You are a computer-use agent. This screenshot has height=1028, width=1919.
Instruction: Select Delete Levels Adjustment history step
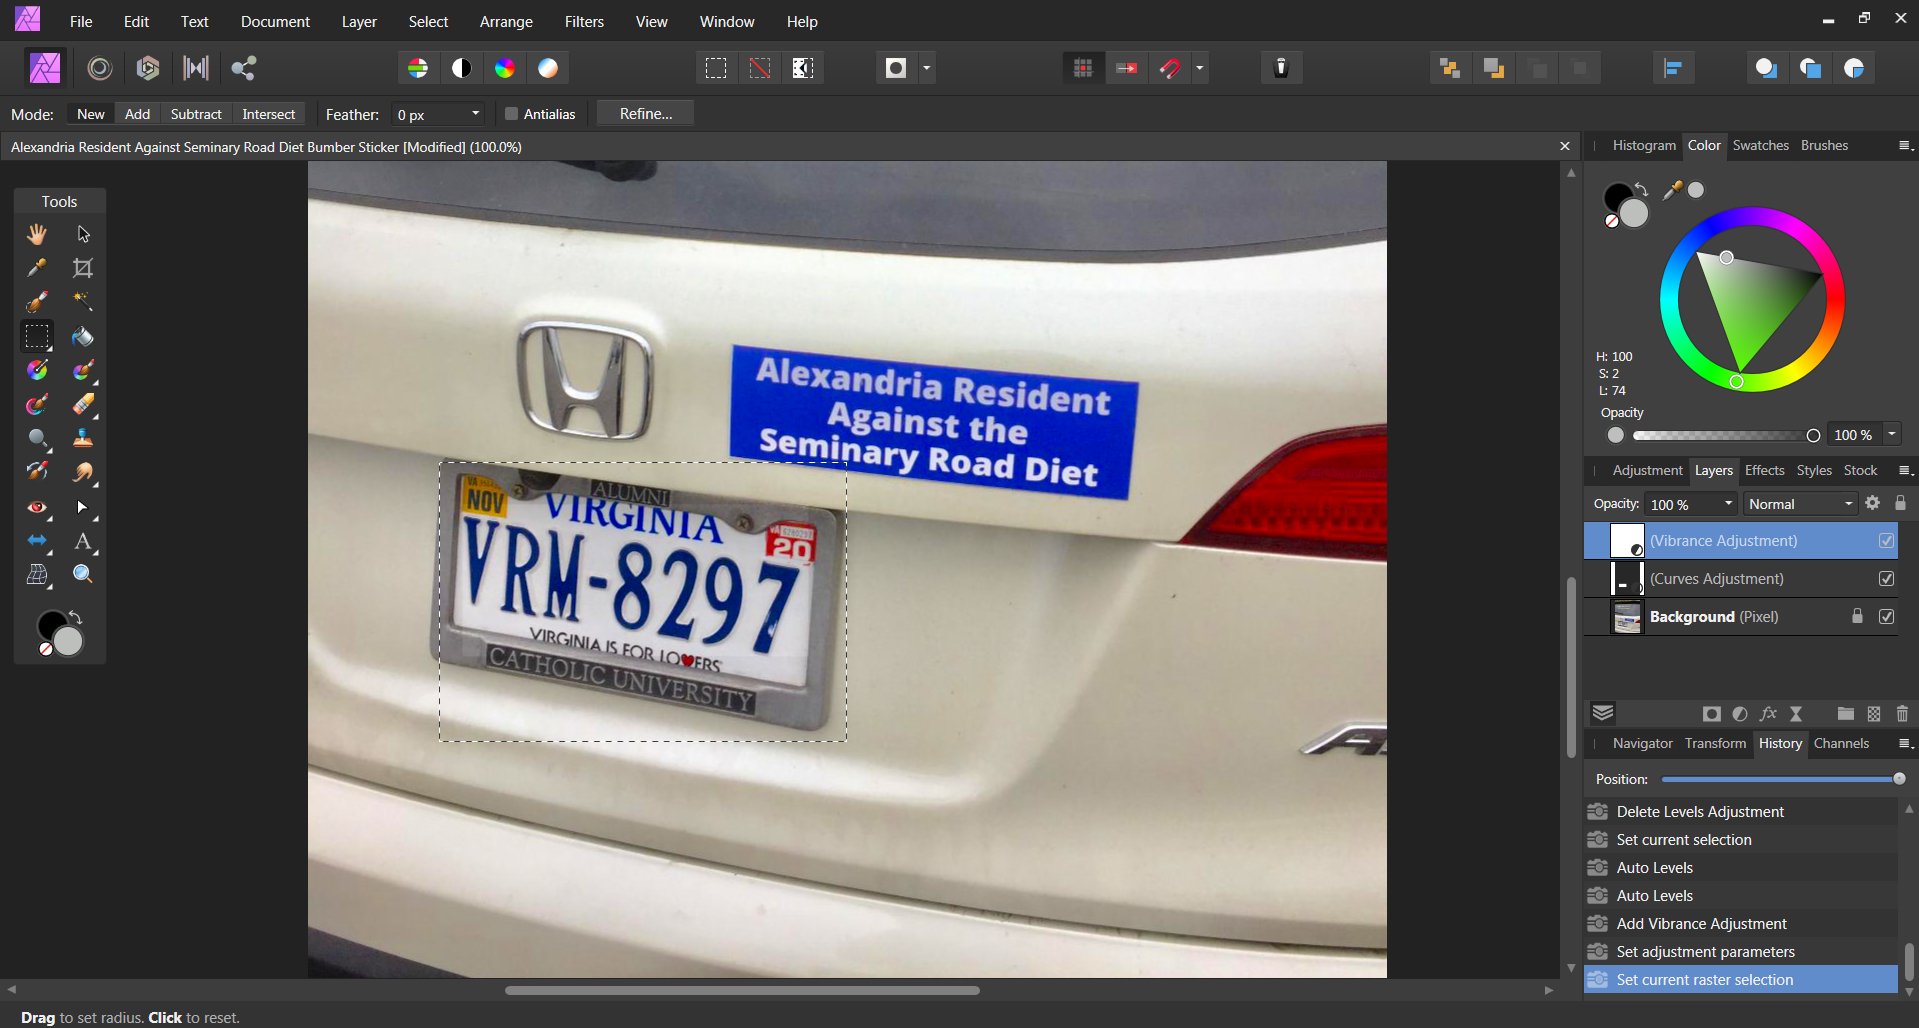1741,812
